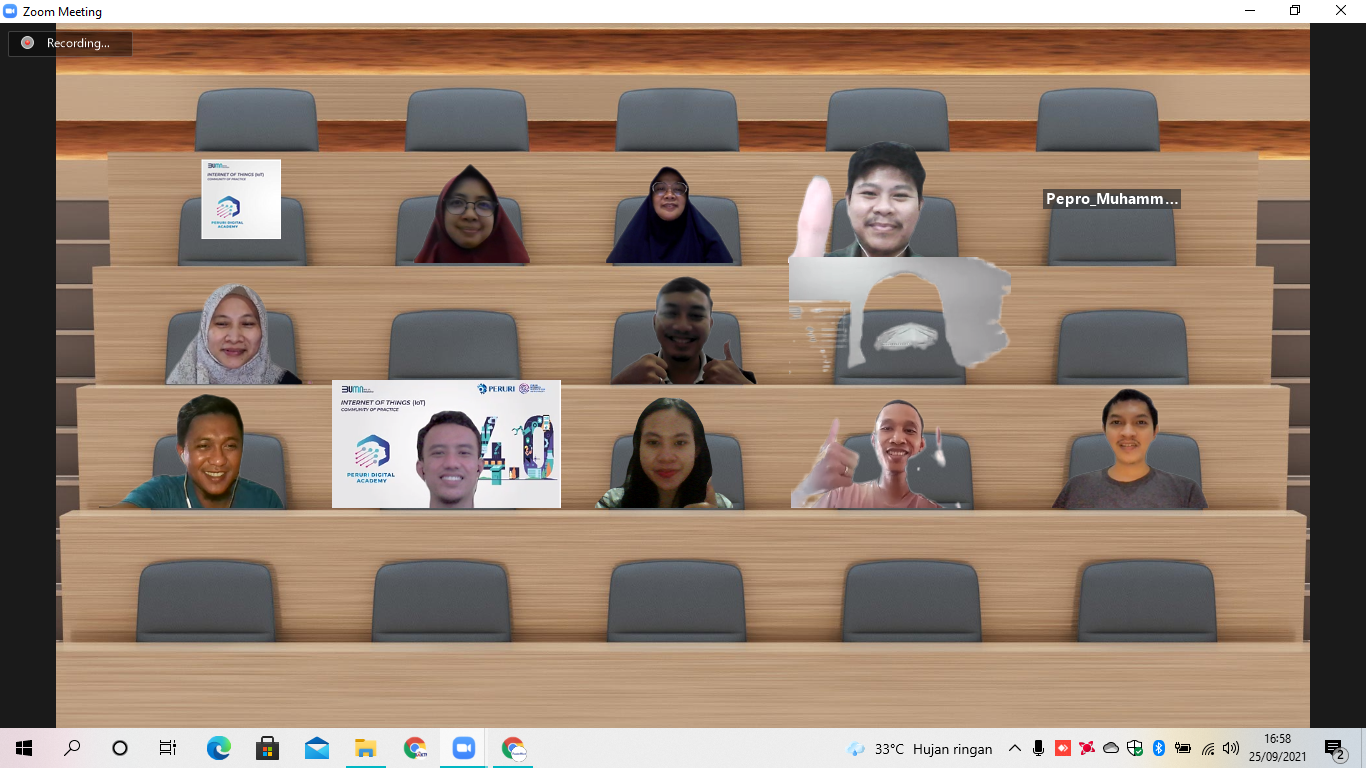Open the weather widget showing Hujan ringan
This screenshot has height=768, width=1366.
920,748
